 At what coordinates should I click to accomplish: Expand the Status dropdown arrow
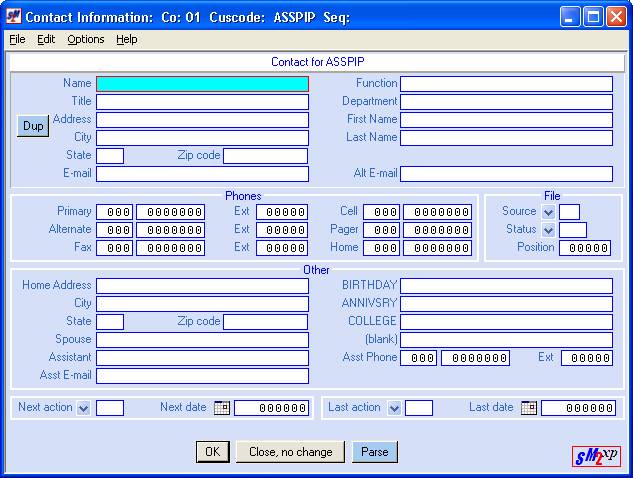click(x=548, y=230)
